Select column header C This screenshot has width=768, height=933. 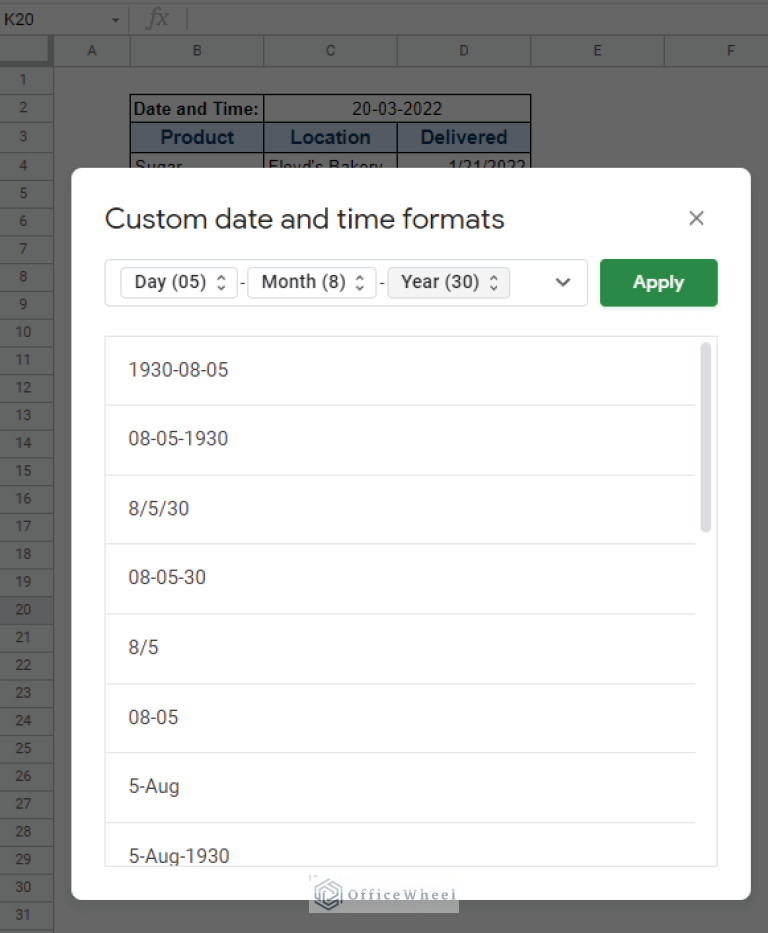[x=330, y=48]
